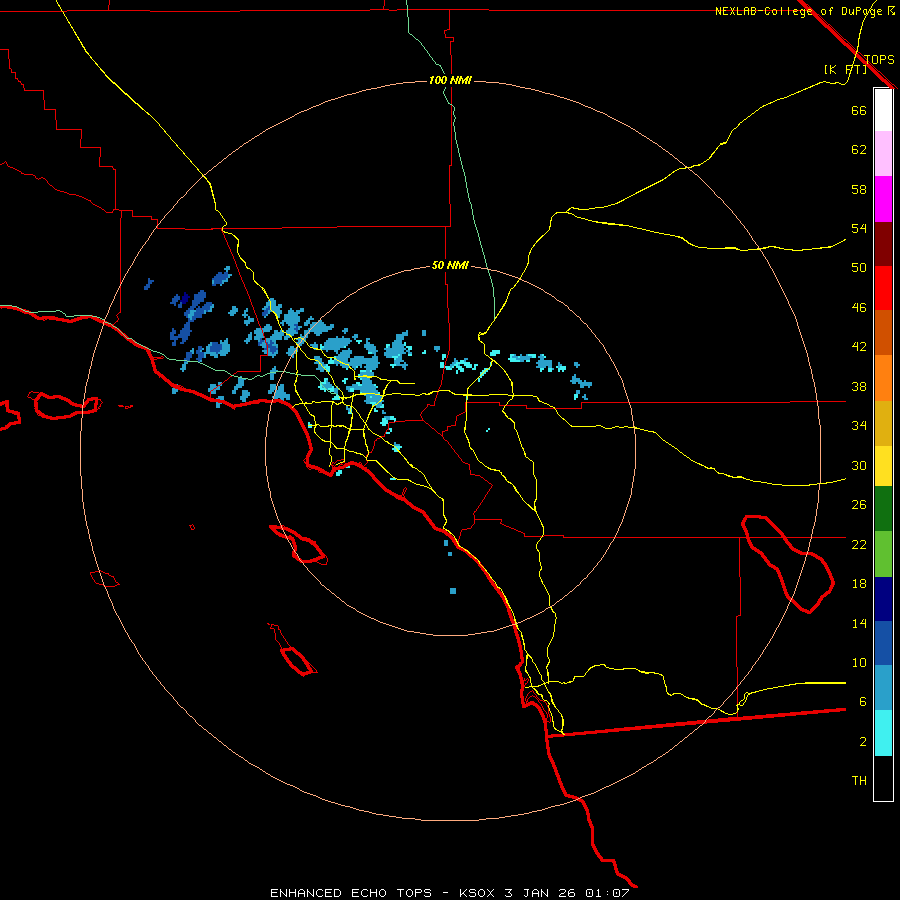Click legend value "46"

pos(859,308)
